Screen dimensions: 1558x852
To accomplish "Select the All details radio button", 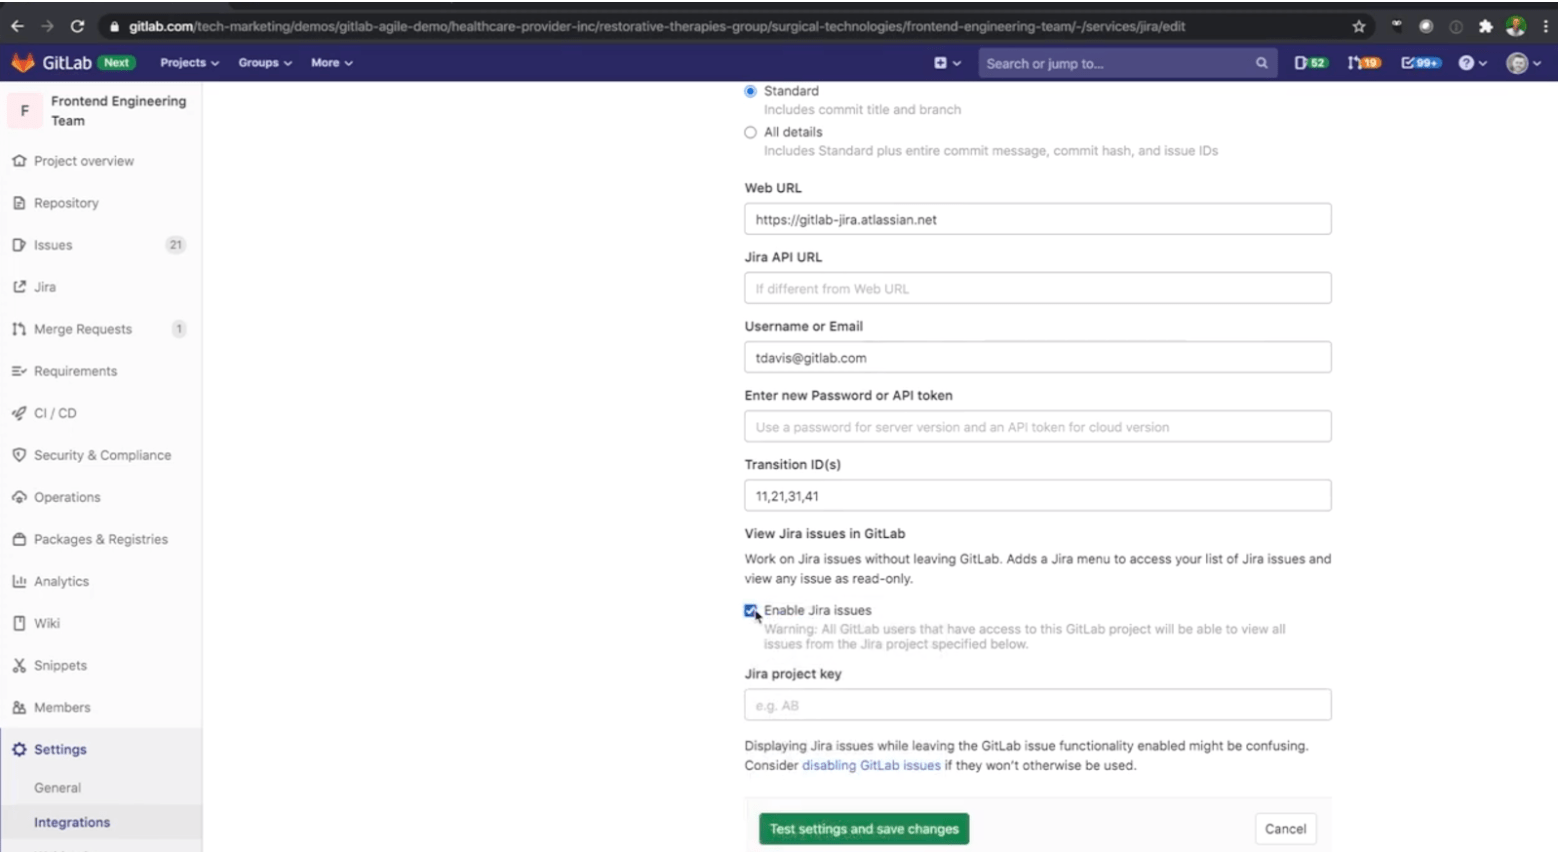I will [750, 132].
